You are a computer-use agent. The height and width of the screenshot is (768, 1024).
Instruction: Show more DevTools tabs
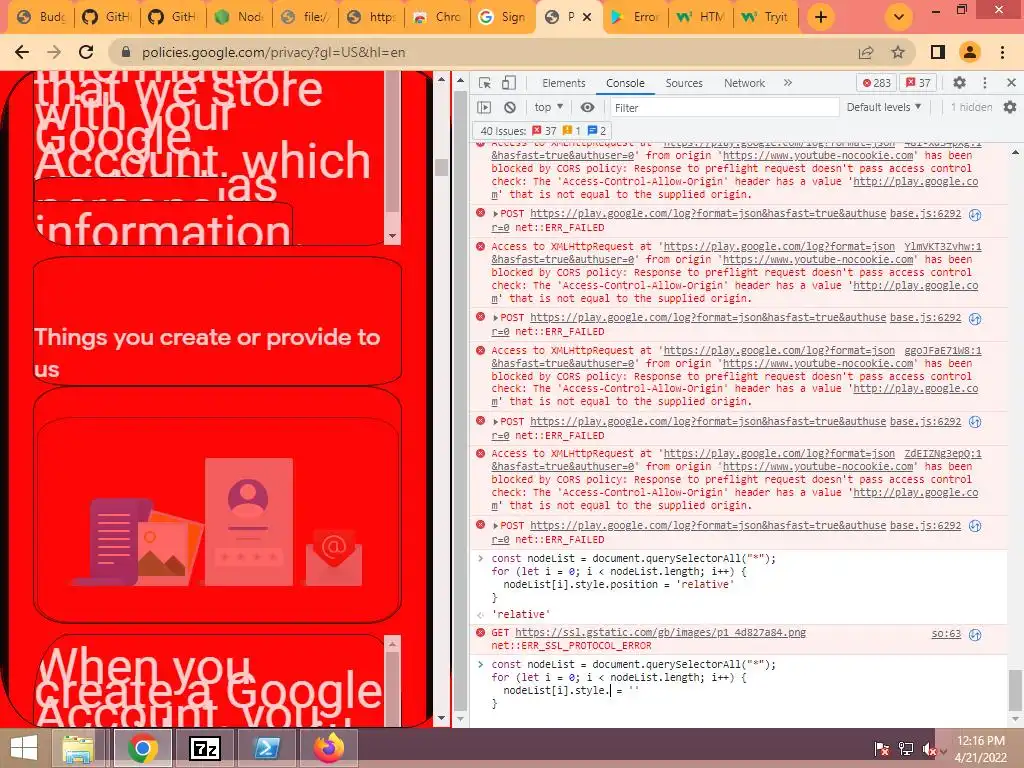(788, 83)
